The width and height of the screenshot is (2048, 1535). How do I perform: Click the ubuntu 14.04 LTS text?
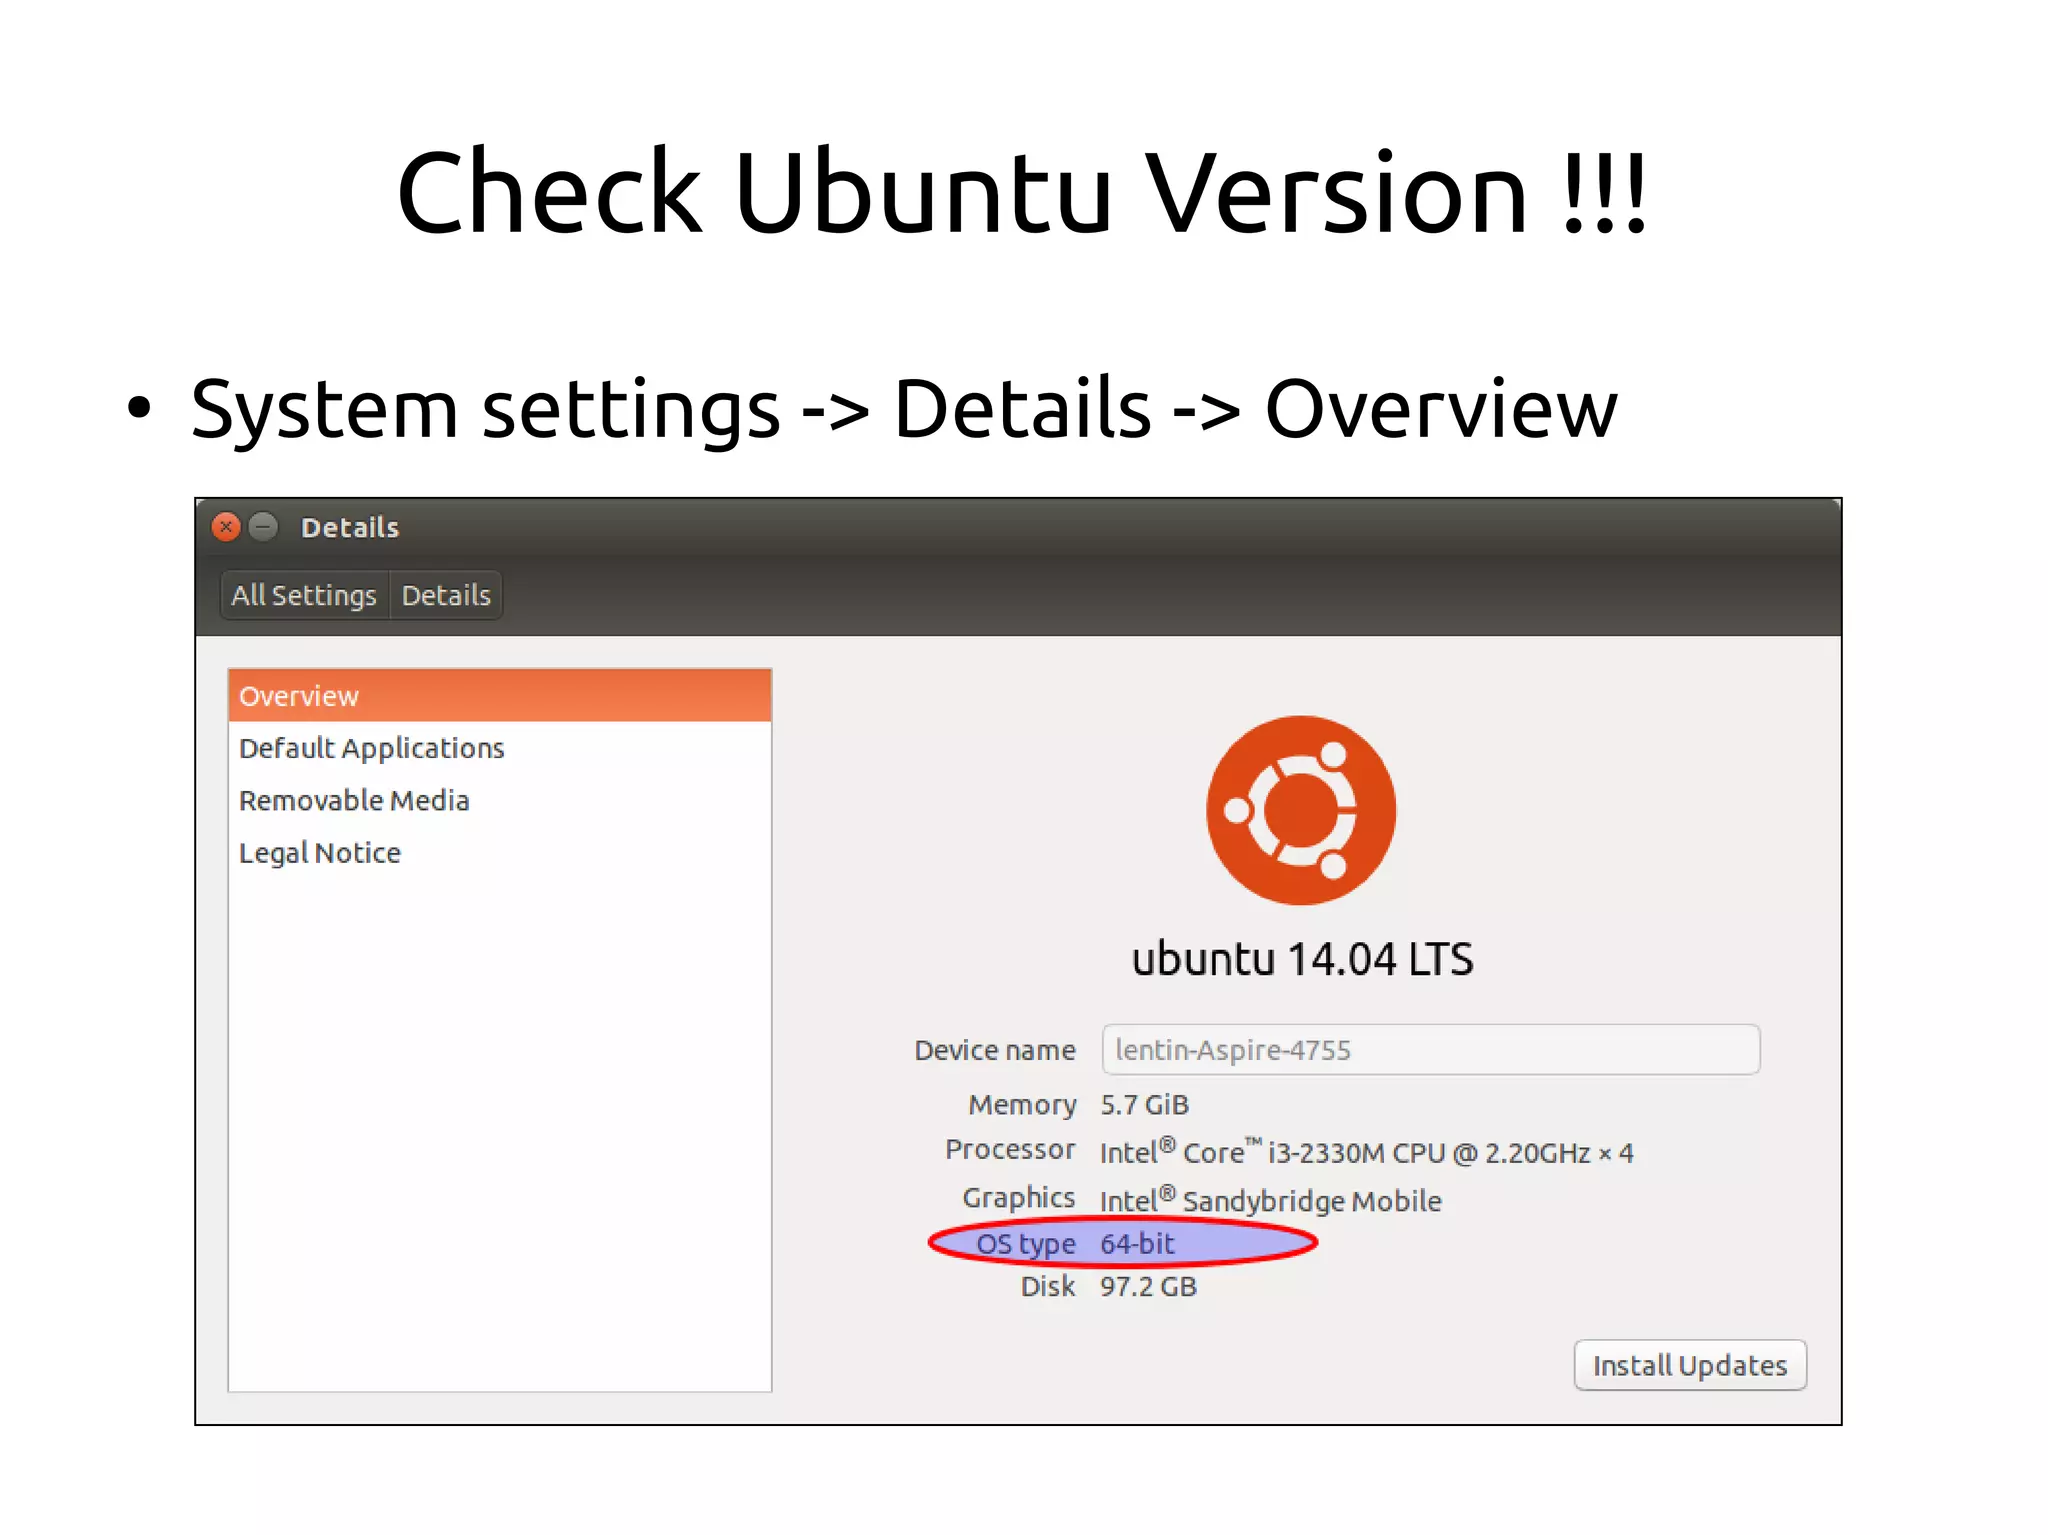1302,959
